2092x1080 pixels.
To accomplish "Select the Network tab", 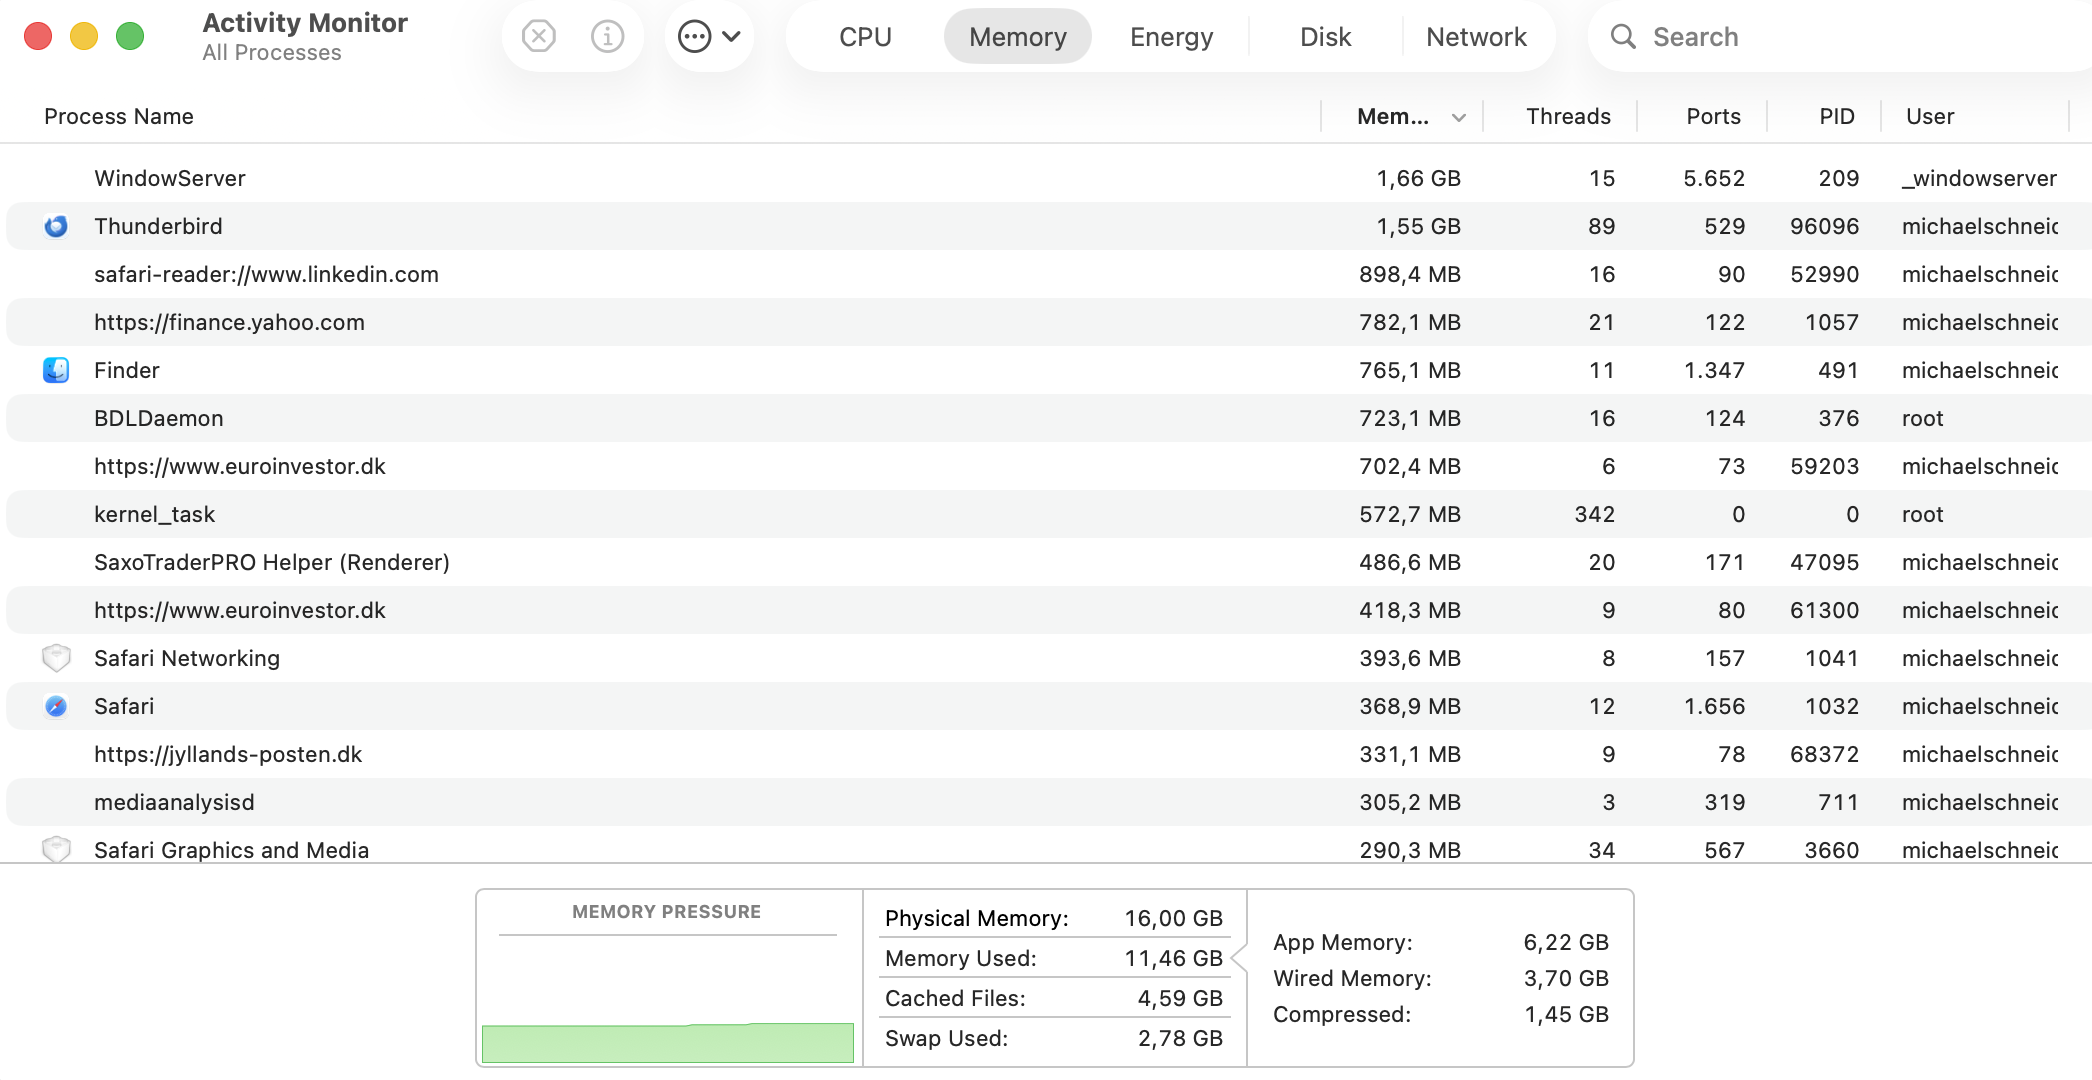I will [x=1476, y=37].
